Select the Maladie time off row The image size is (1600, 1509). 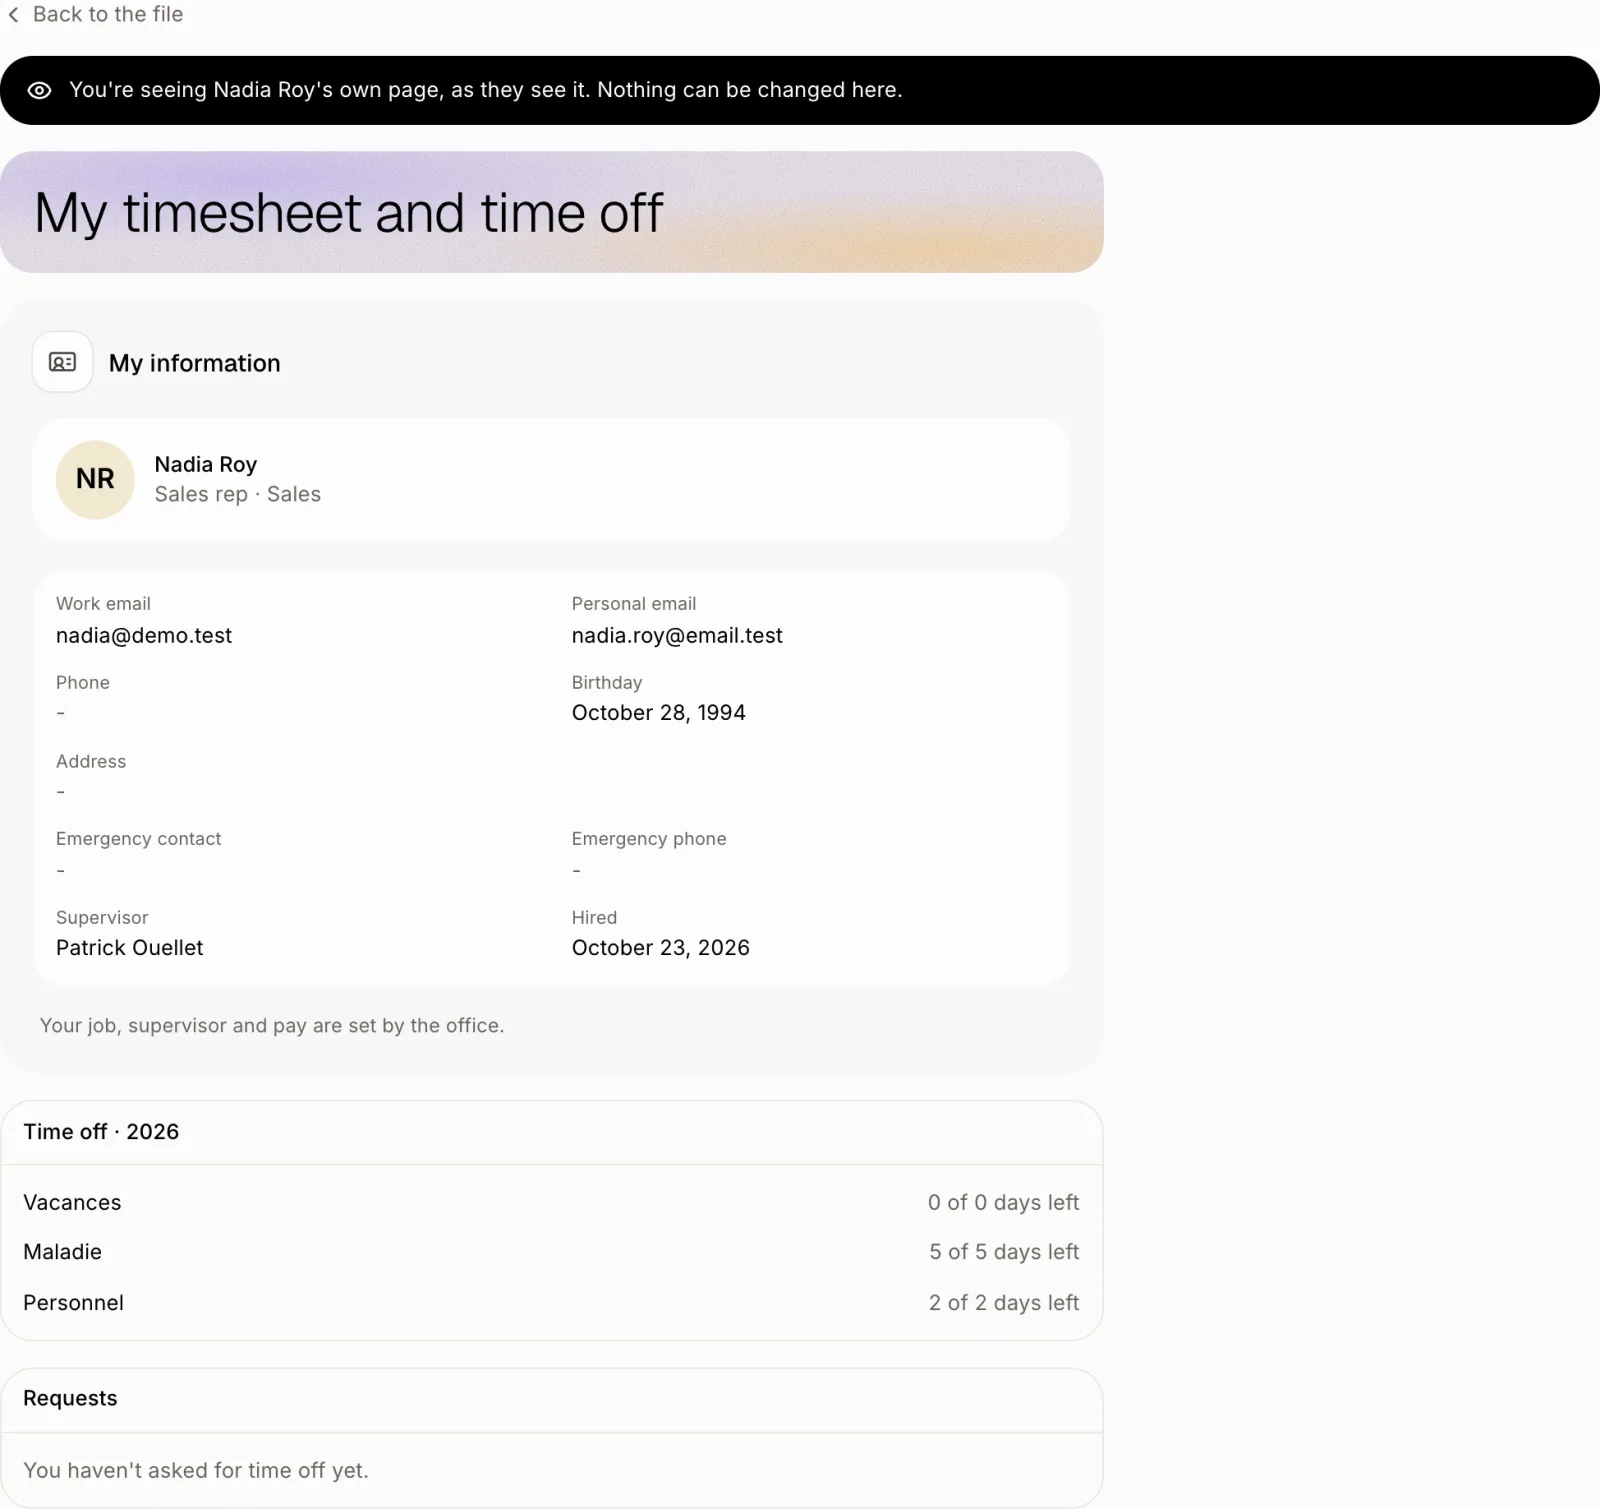pos(551,1252)
